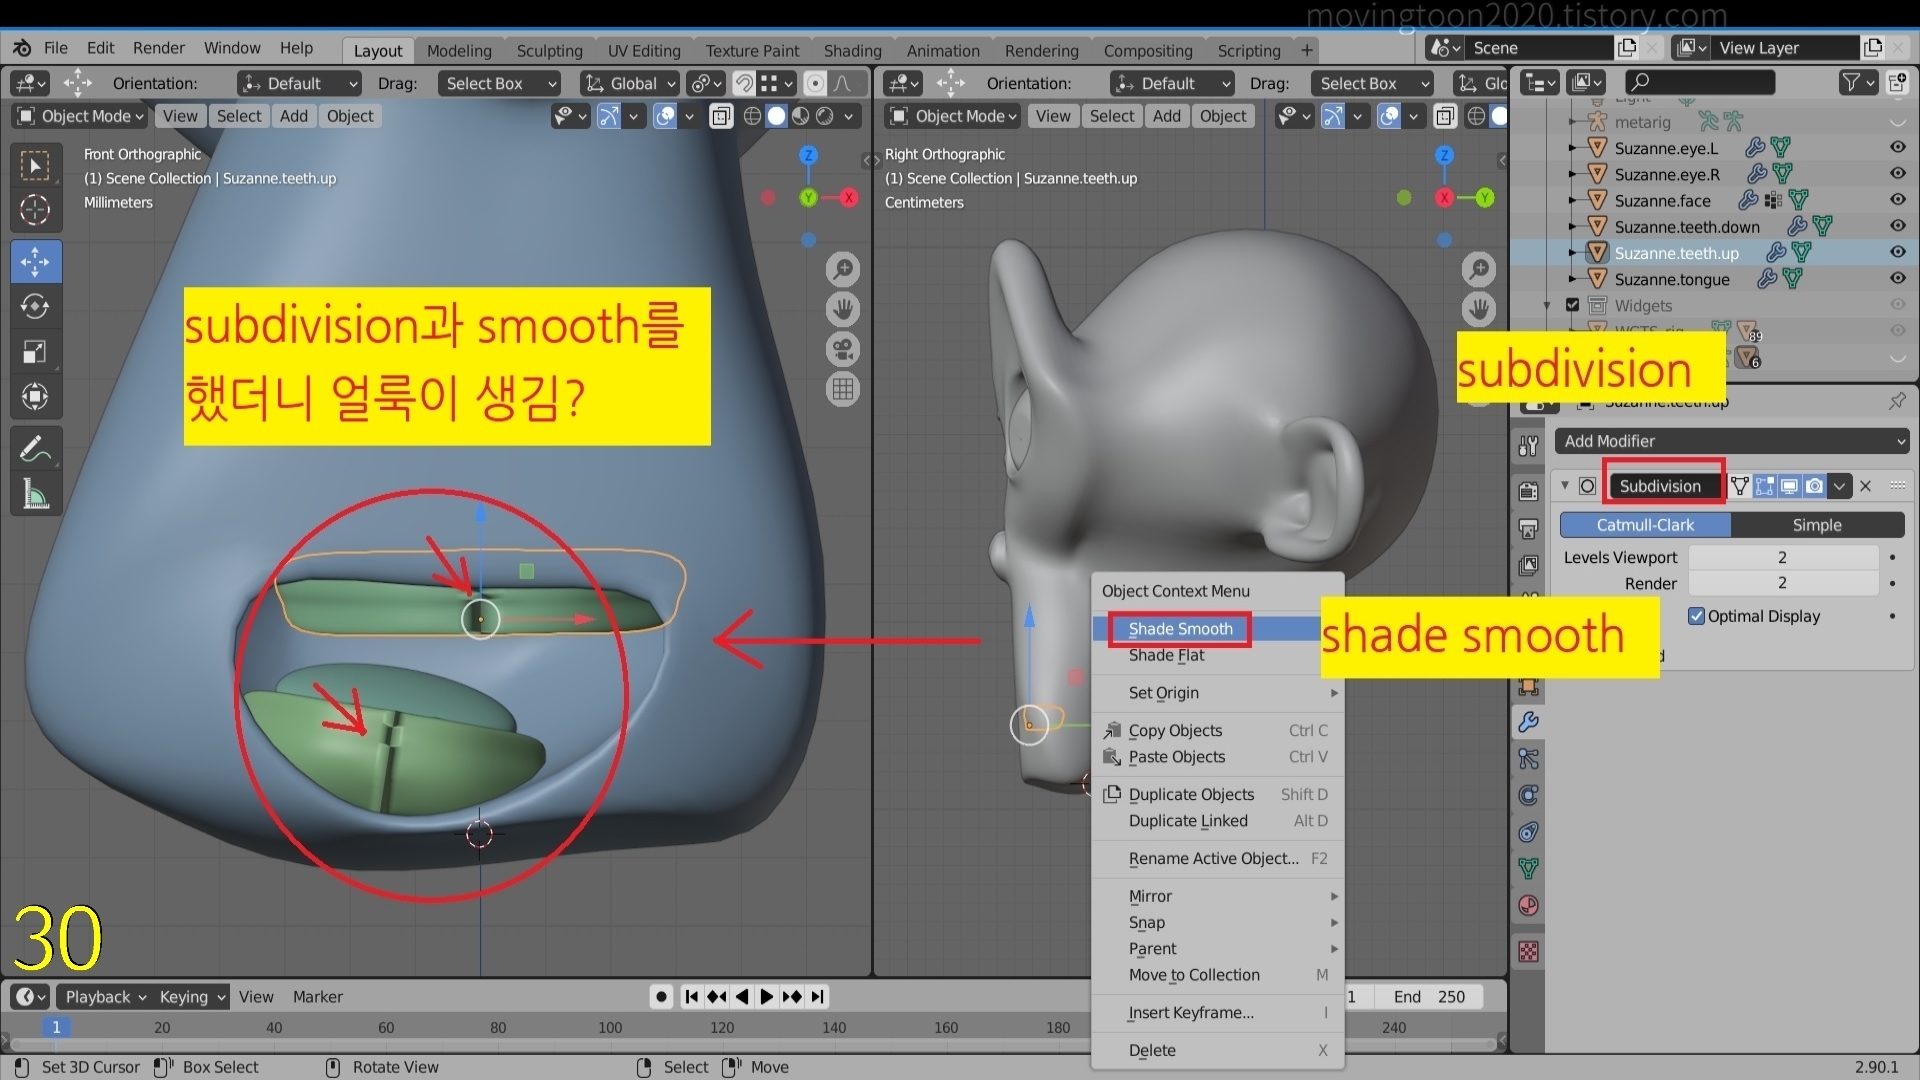Adjust Levels Viewport value field
This screenshot has width=1920, height=1080.
coord(1782,557)
